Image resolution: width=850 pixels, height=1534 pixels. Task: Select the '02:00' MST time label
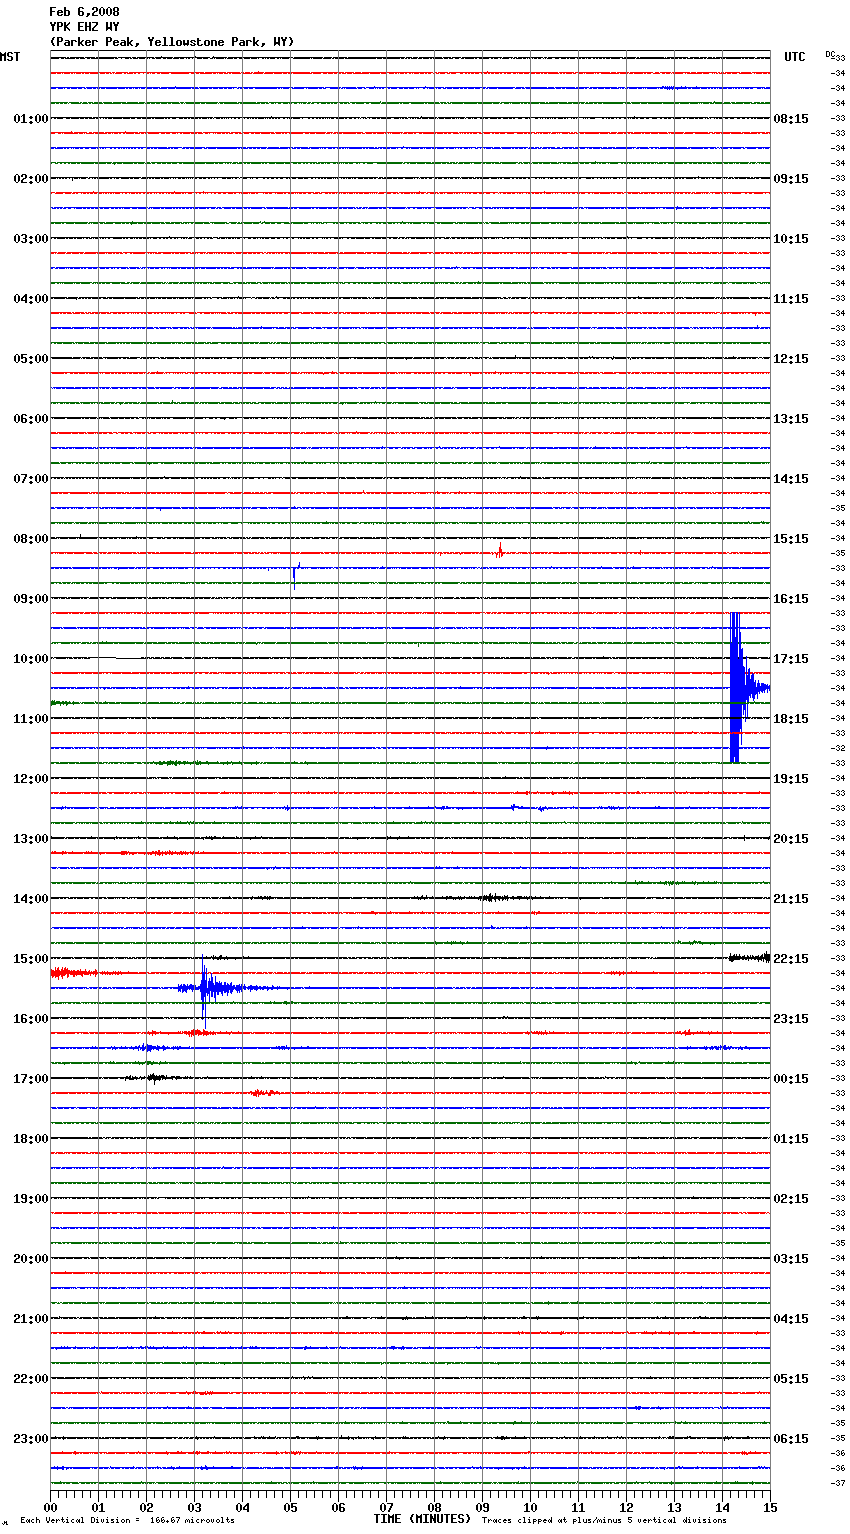31,179
